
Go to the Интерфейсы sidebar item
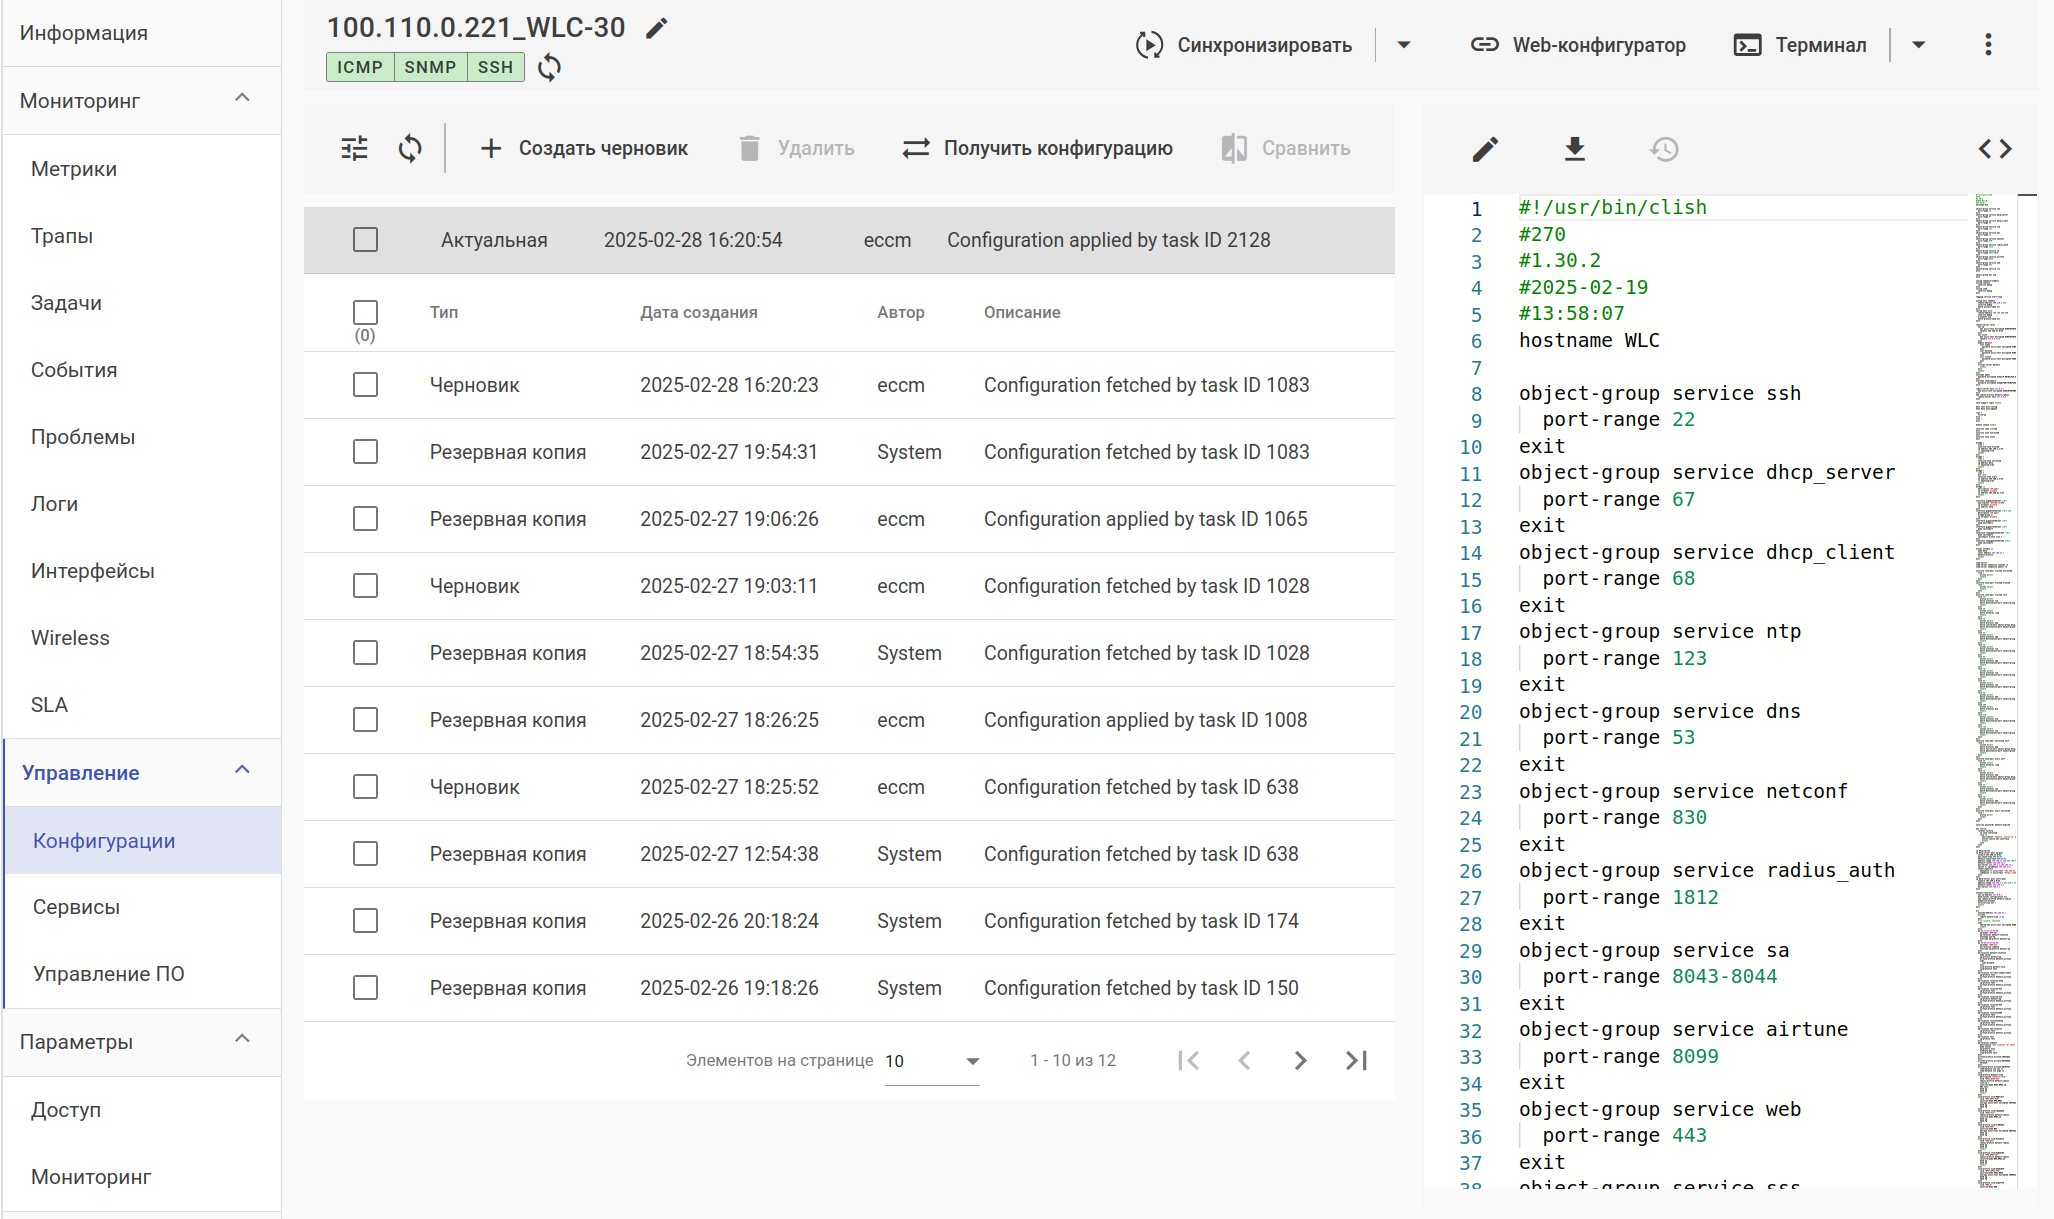(x=92, y=571)
